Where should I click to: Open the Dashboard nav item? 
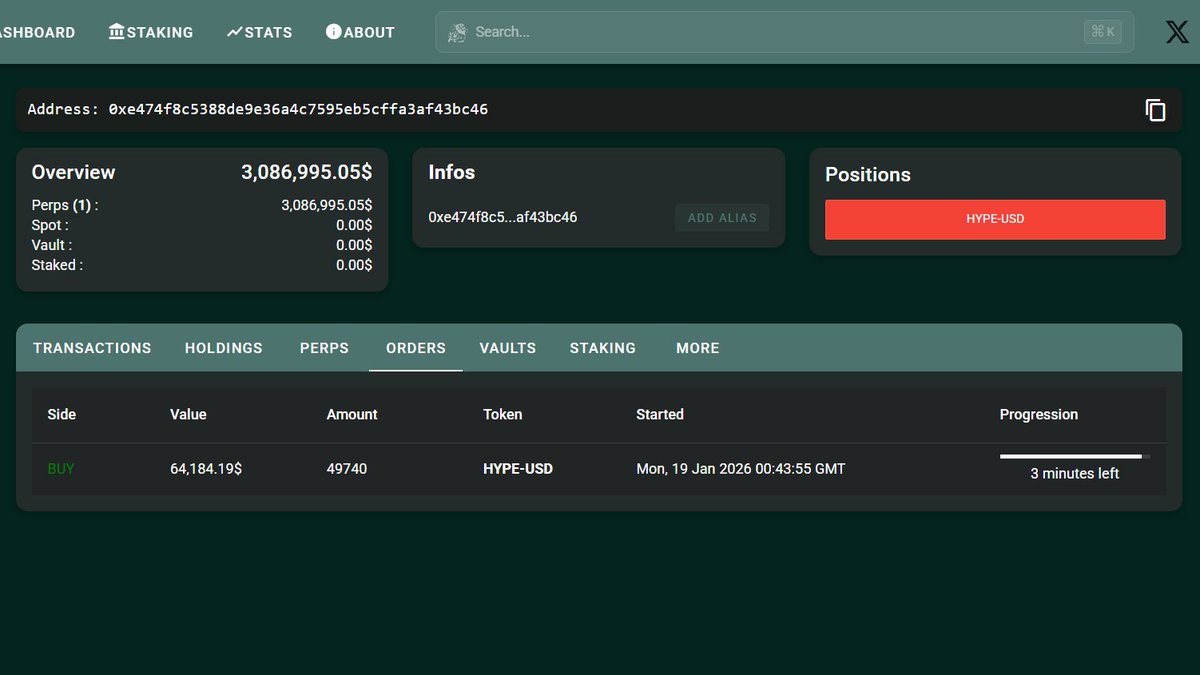pyautogui.click(x=37, y=32)
